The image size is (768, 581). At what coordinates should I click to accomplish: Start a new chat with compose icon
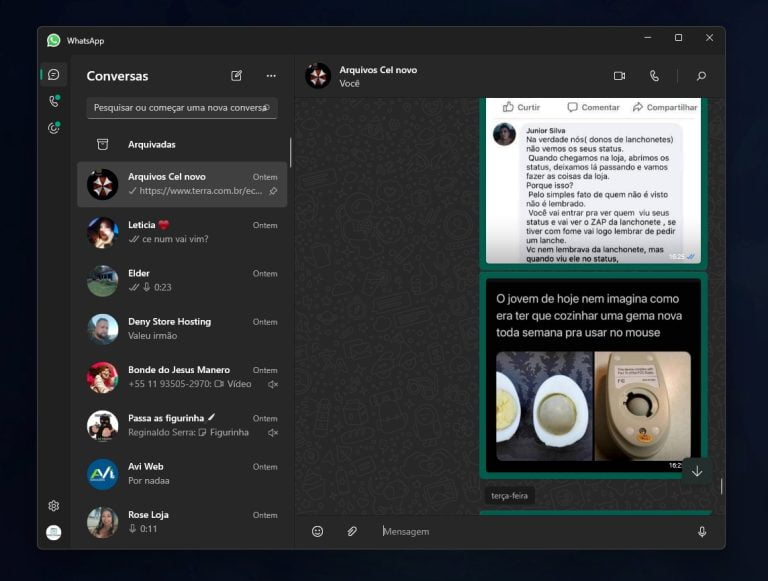point(237,76)
